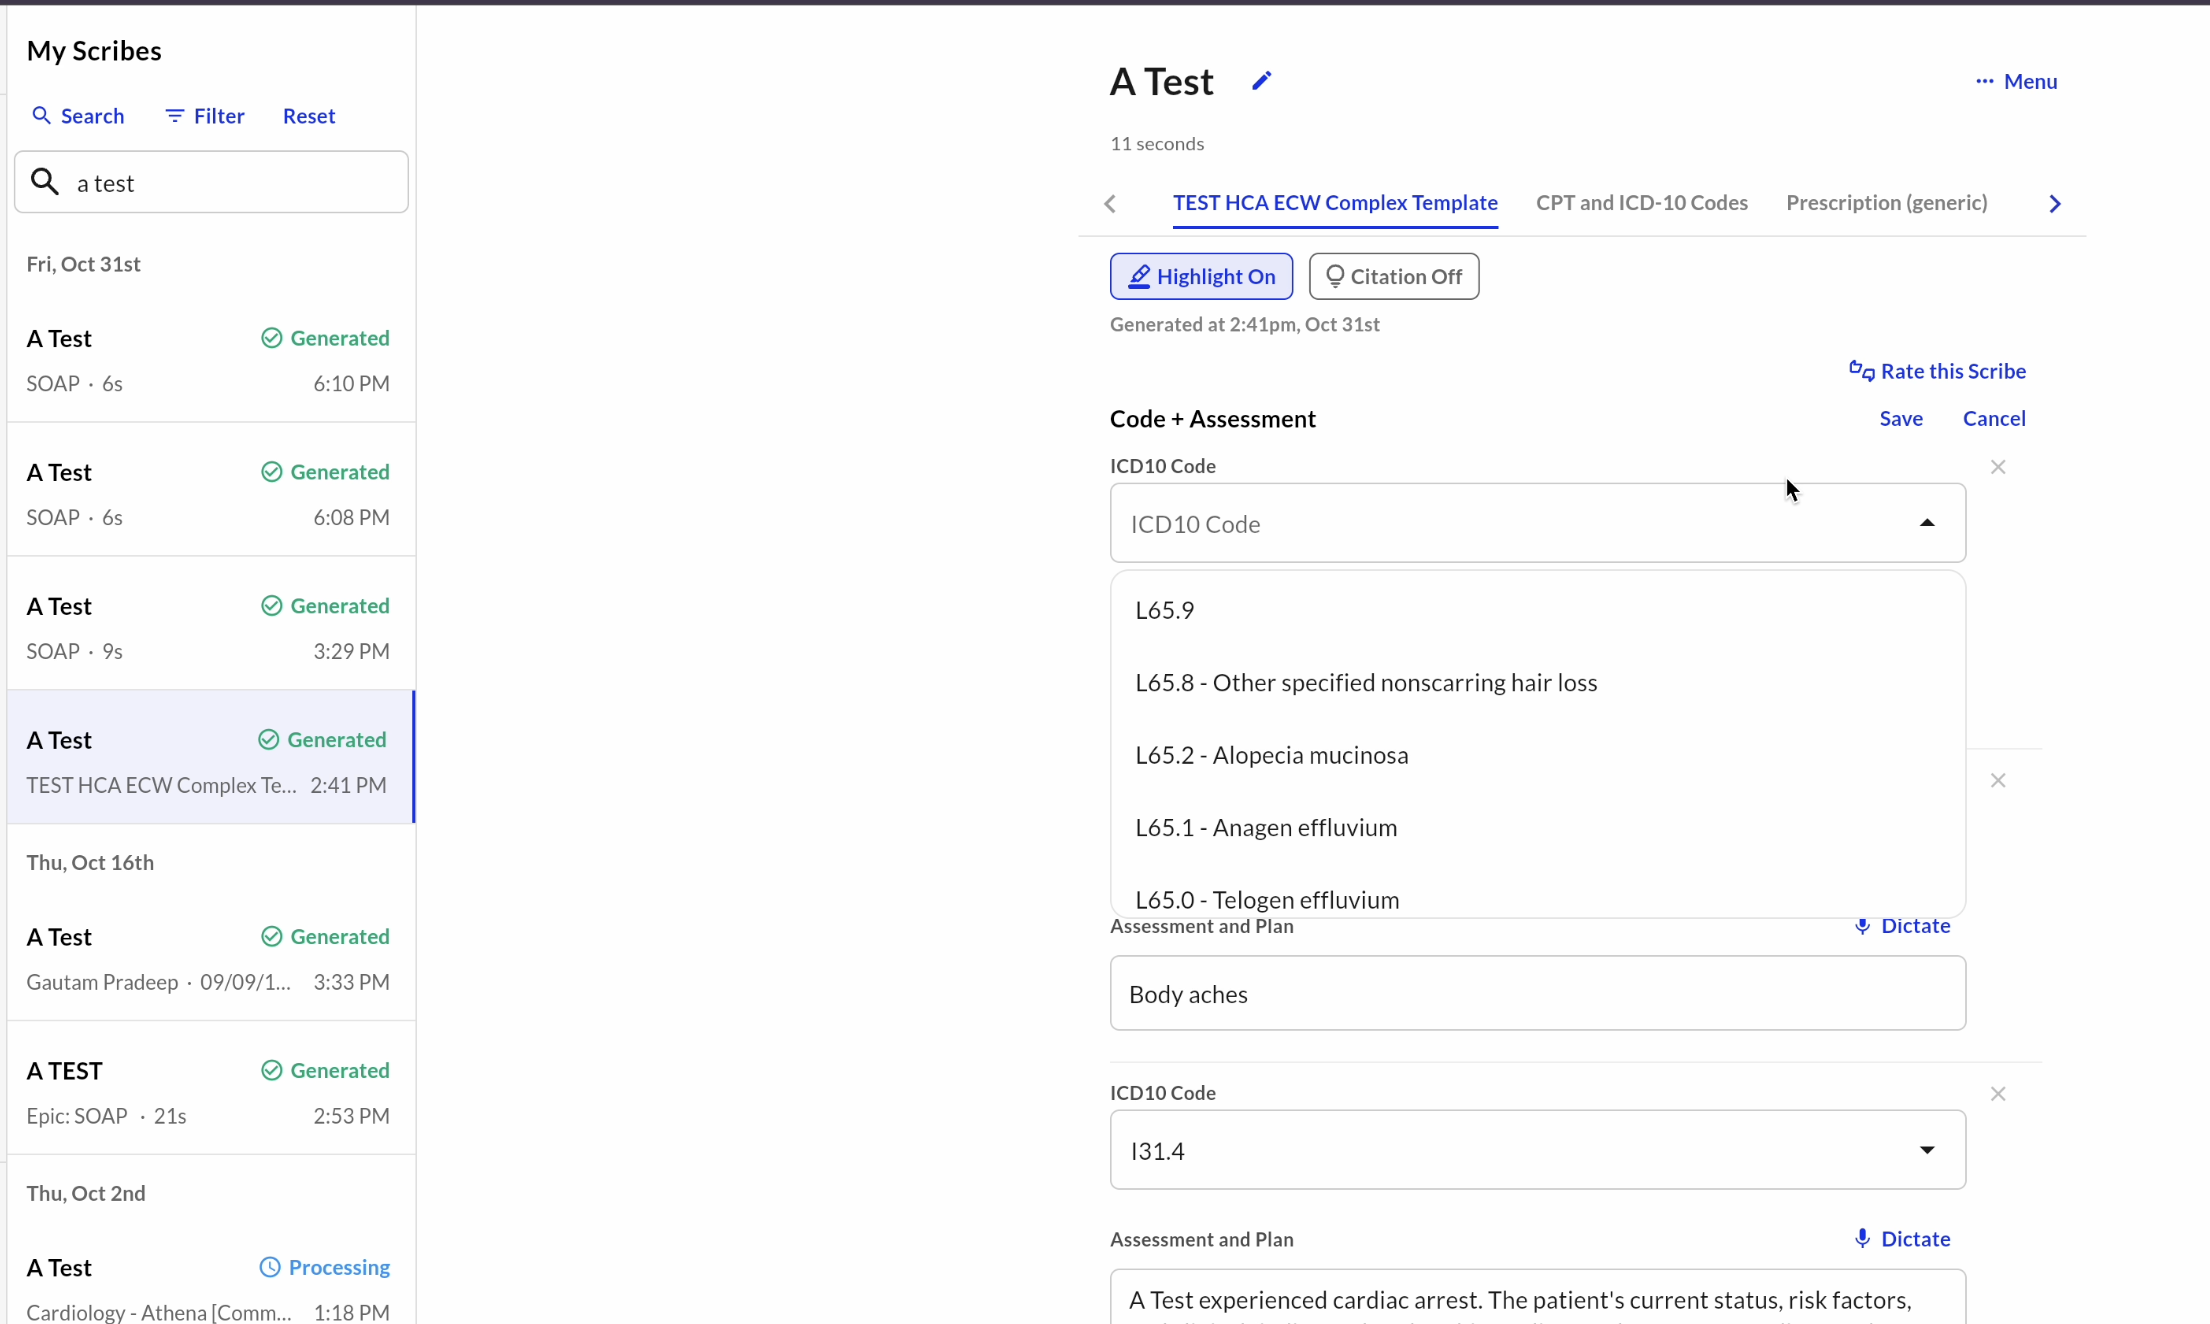Choose L65.2 - Alopecia mucinosa option

(x=1271, y=755)
